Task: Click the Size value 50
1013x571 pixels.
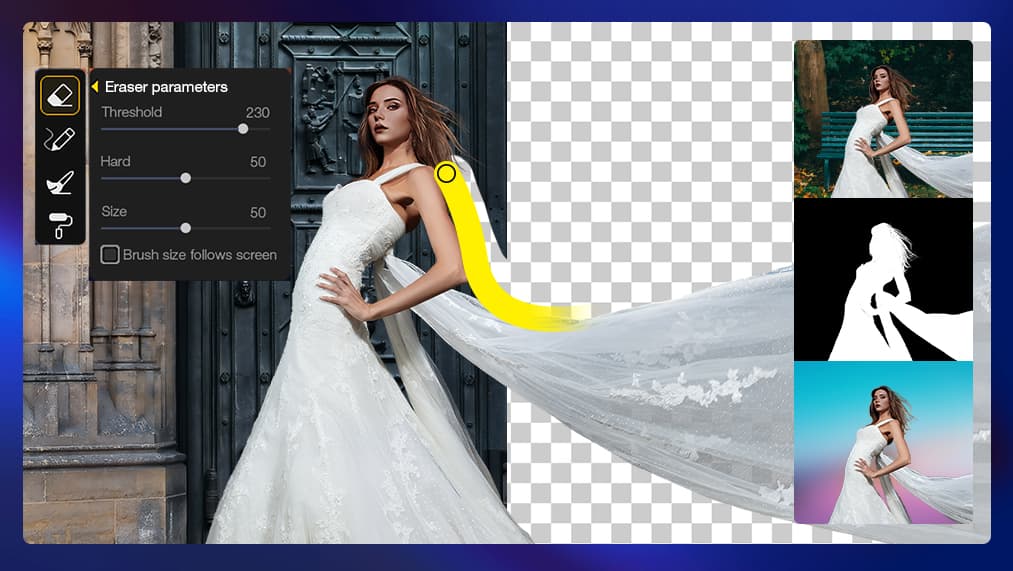Action: (x=258, y=212)
